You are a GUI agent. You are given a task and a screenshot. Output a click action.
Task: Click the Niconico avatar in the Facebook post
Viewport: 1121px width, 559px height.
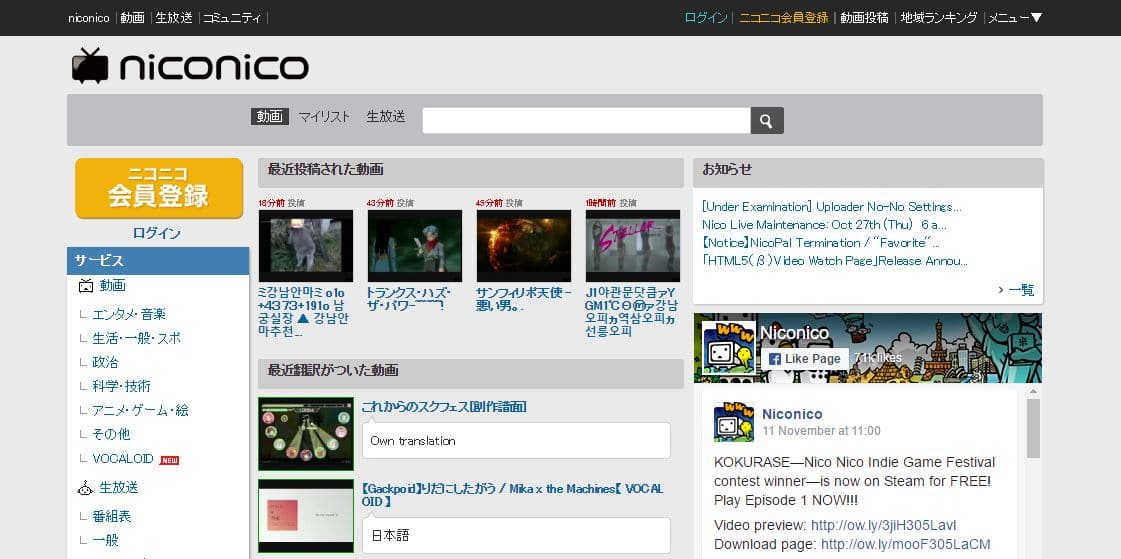tap(734, 422)
